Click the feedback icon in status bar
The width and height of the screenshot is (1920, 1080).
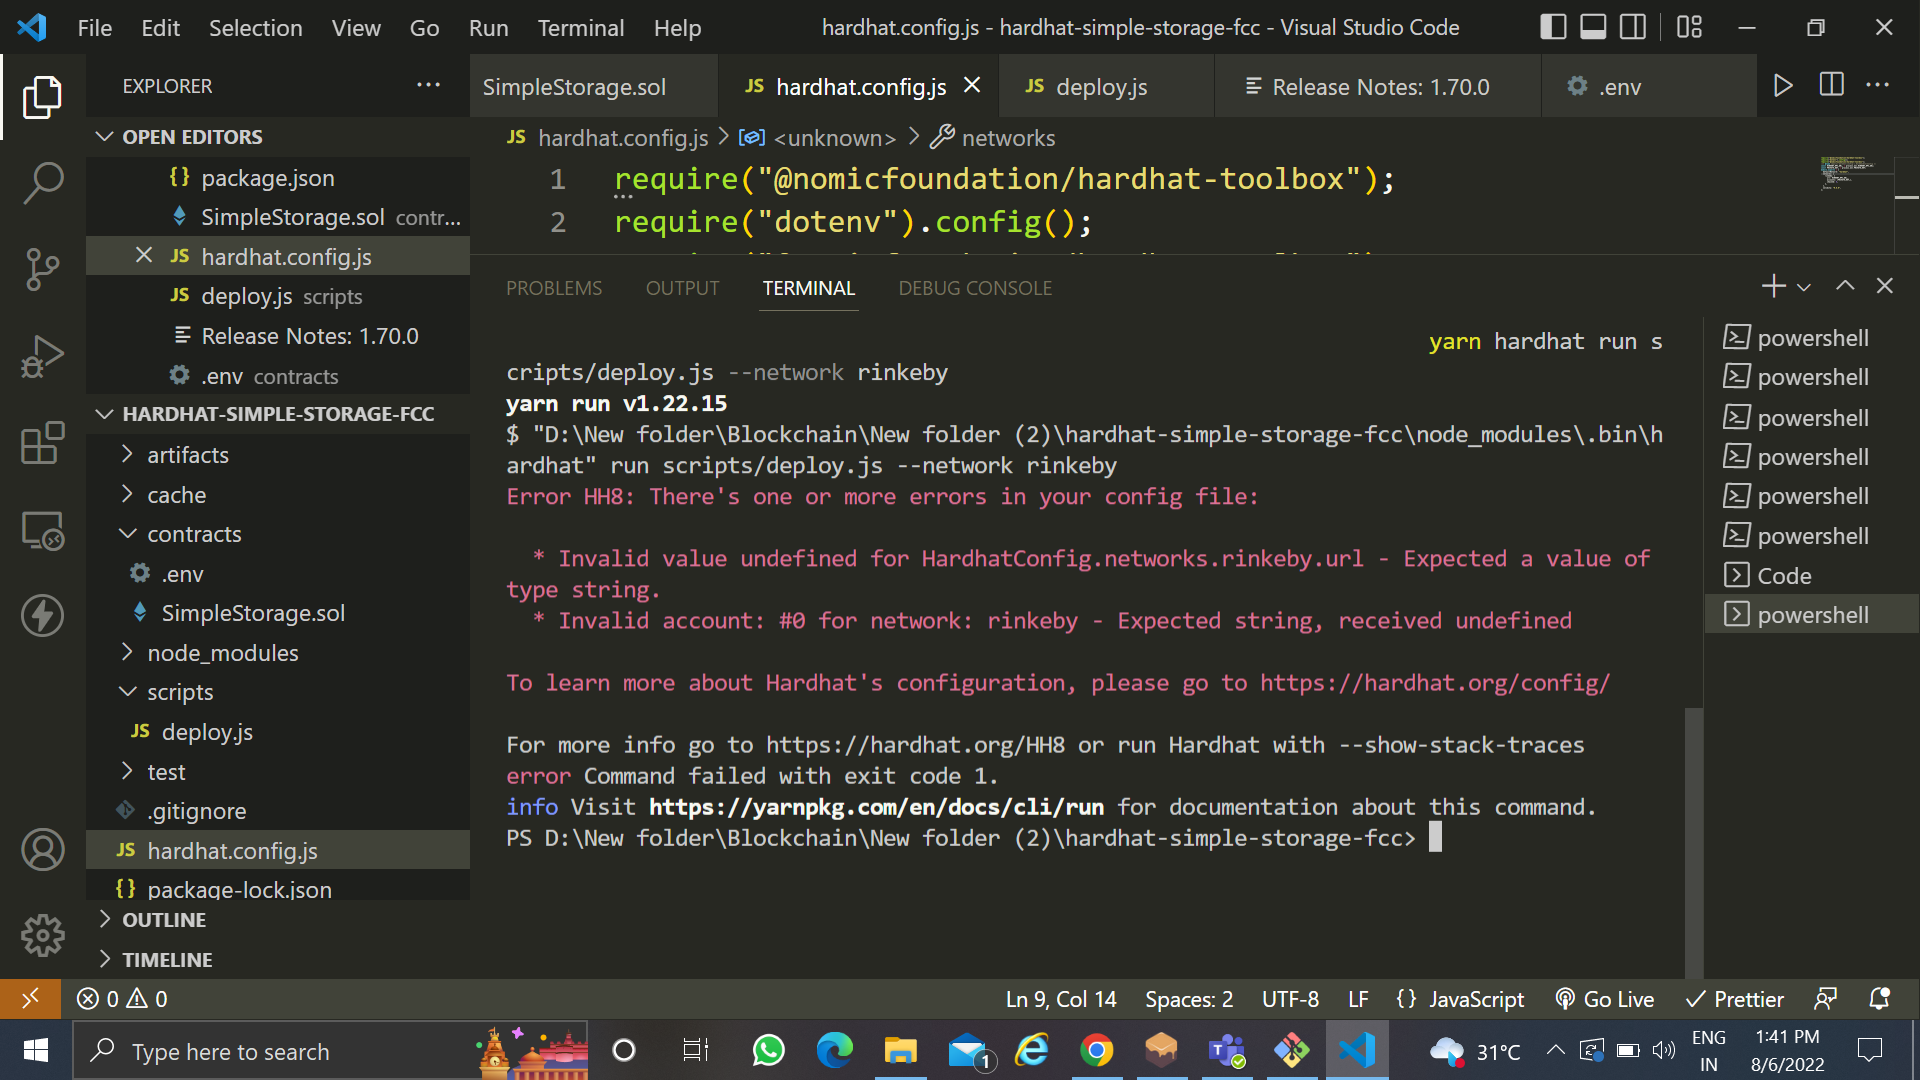(1826, 999)
